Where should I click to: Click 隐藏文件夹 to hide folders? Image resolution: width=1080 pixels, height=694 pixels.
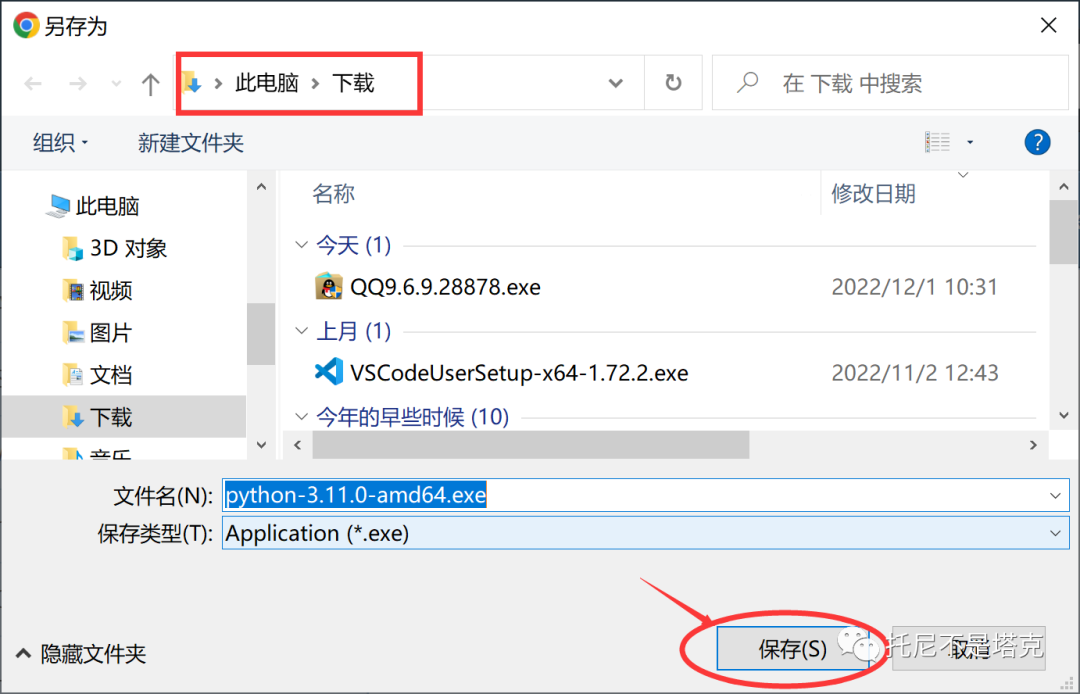(80, 653)
